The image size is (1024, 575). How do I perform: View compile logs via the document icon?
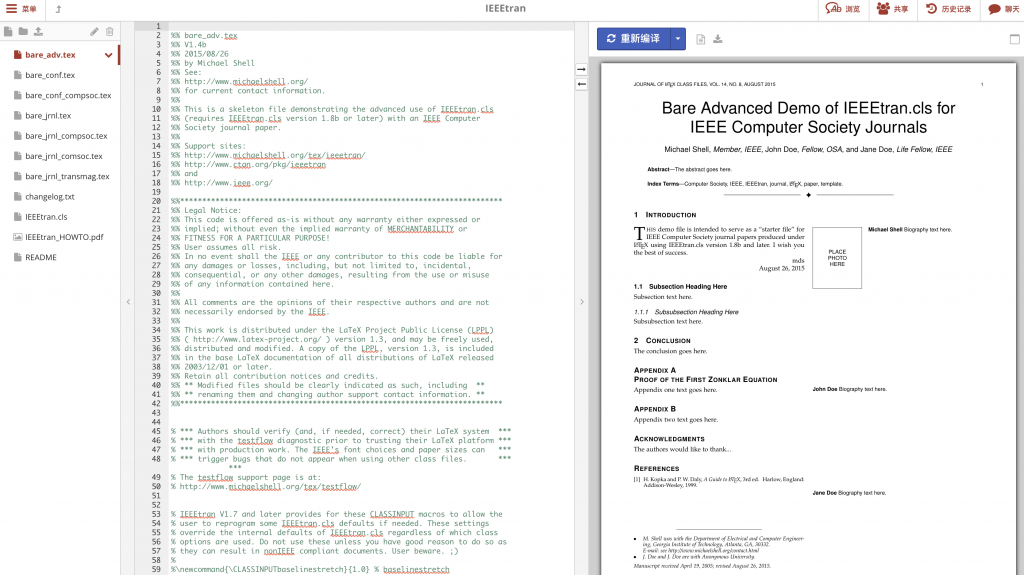coord(701,39)
